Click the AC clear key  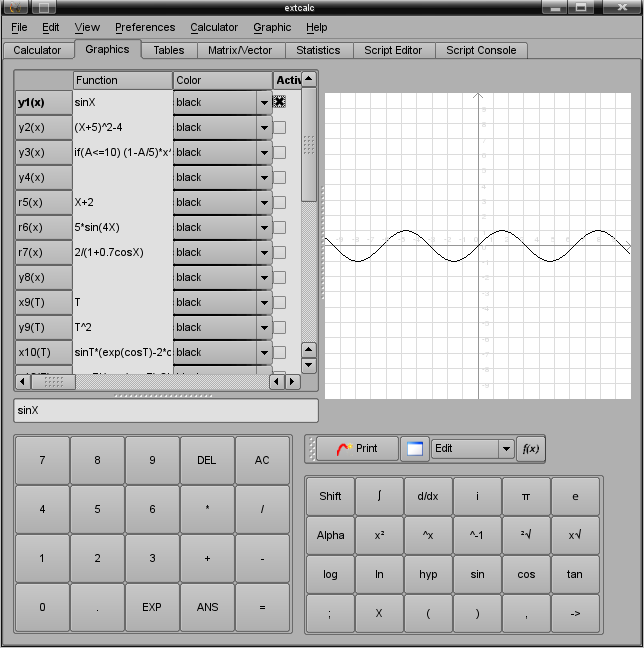[x=262, y=460]
